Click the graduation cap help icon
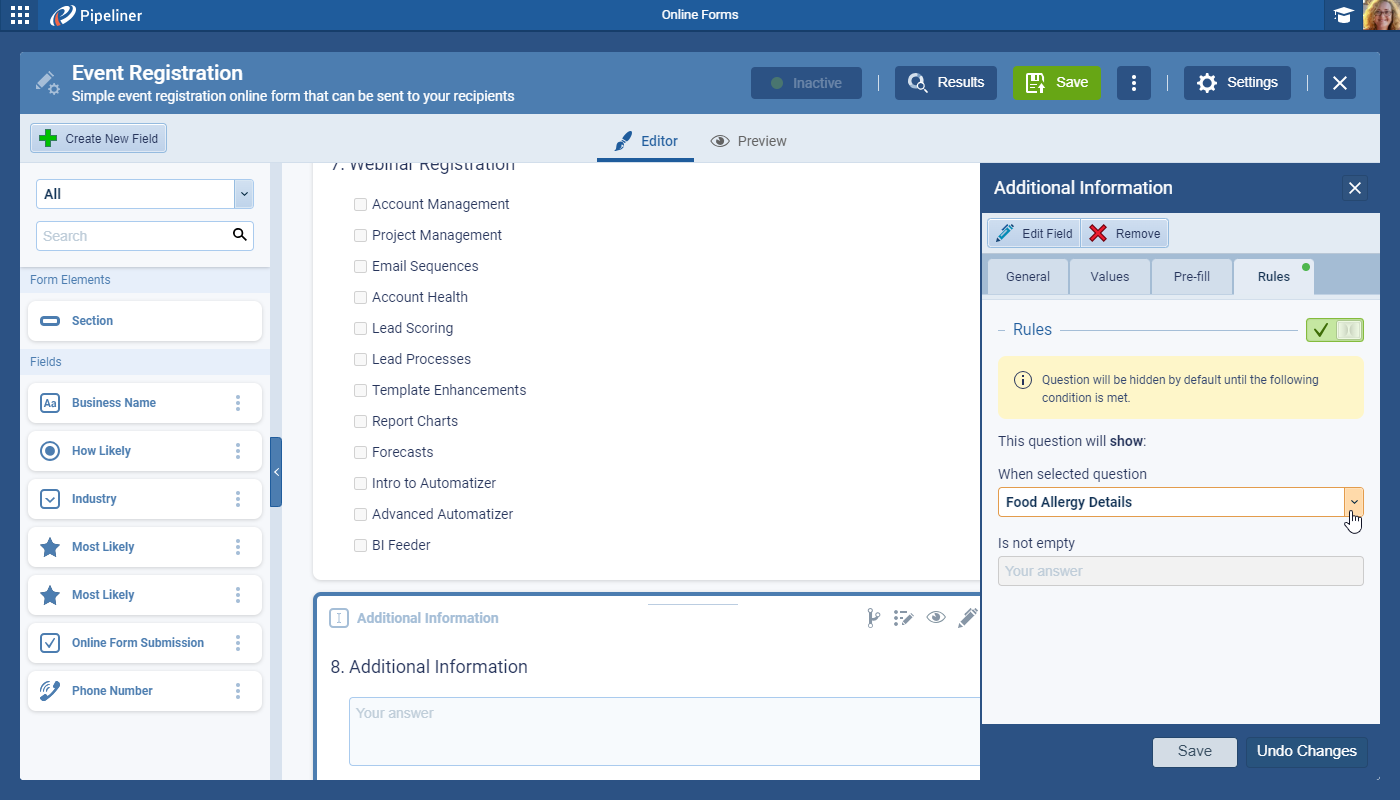This screenshot has width=1400, height=800. coord(1343,15)
